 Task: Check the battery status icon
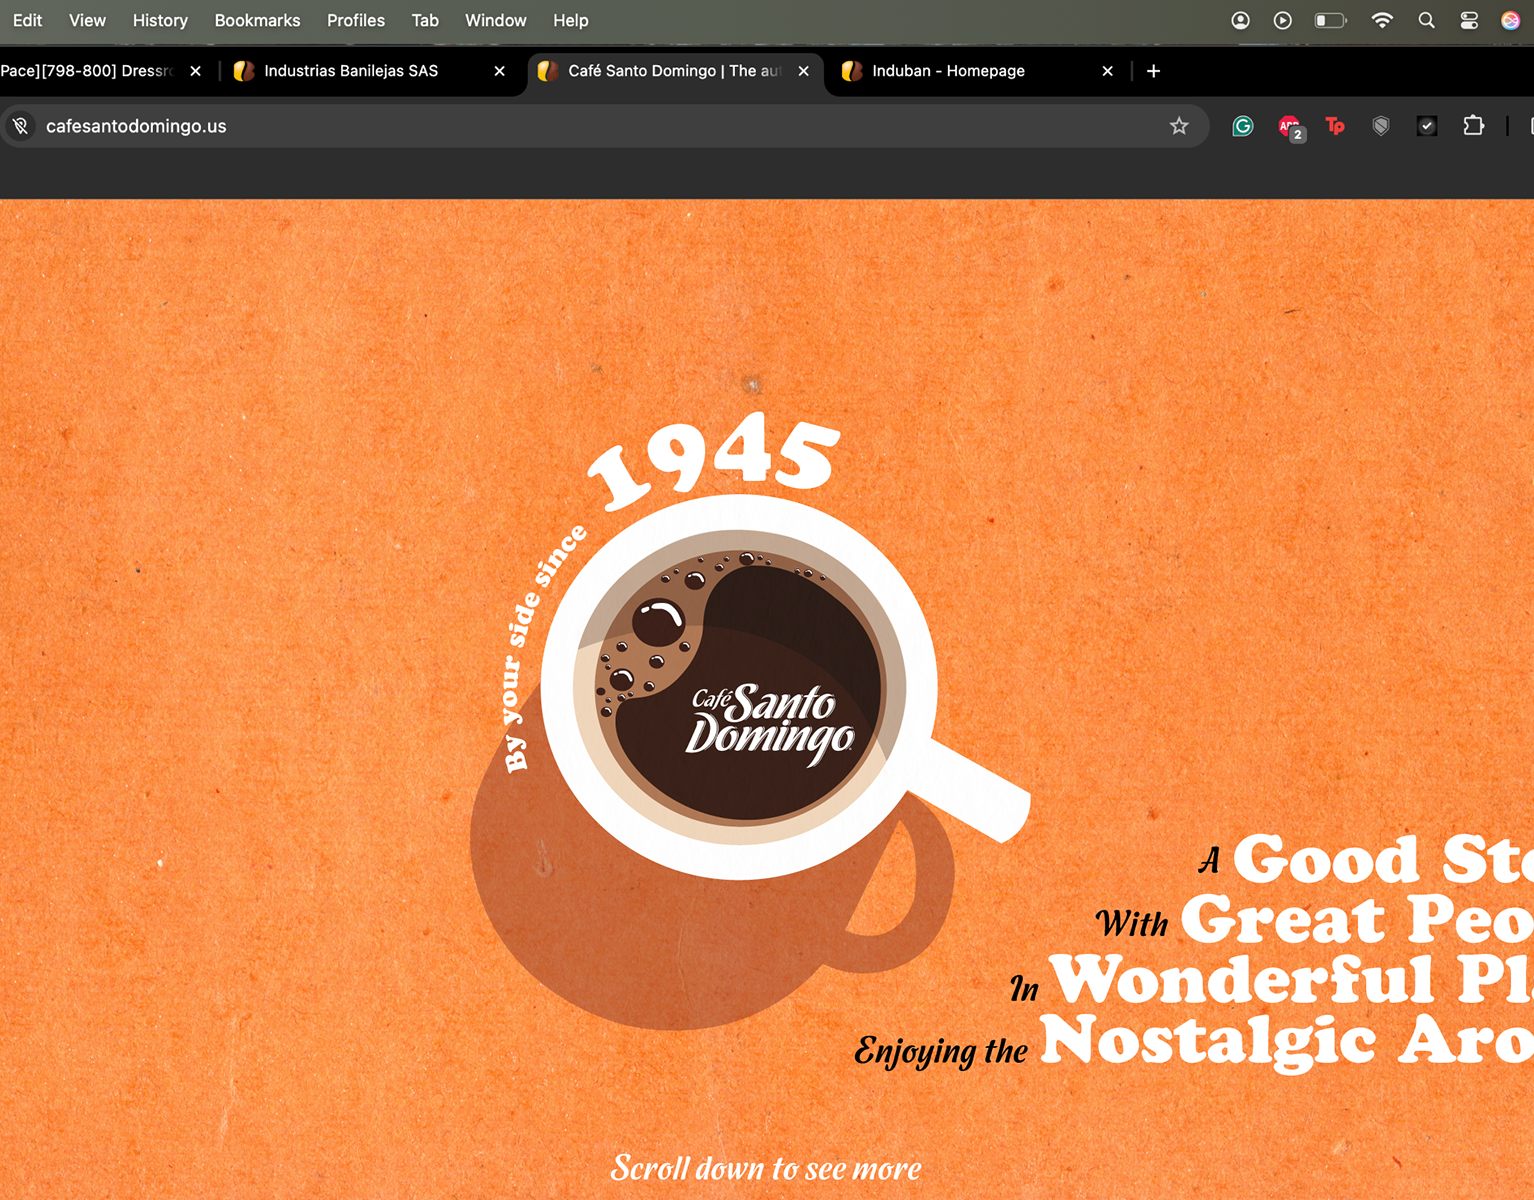click(x=1330, y=20)
